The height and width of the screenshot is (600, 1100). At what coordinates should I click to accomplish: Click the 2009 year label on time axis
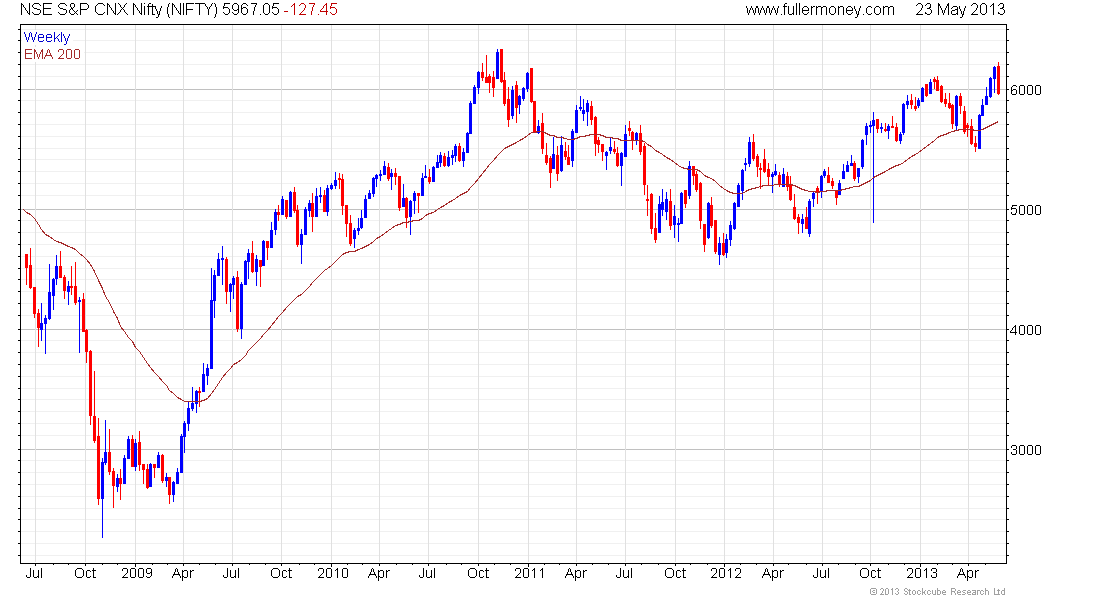137,573
